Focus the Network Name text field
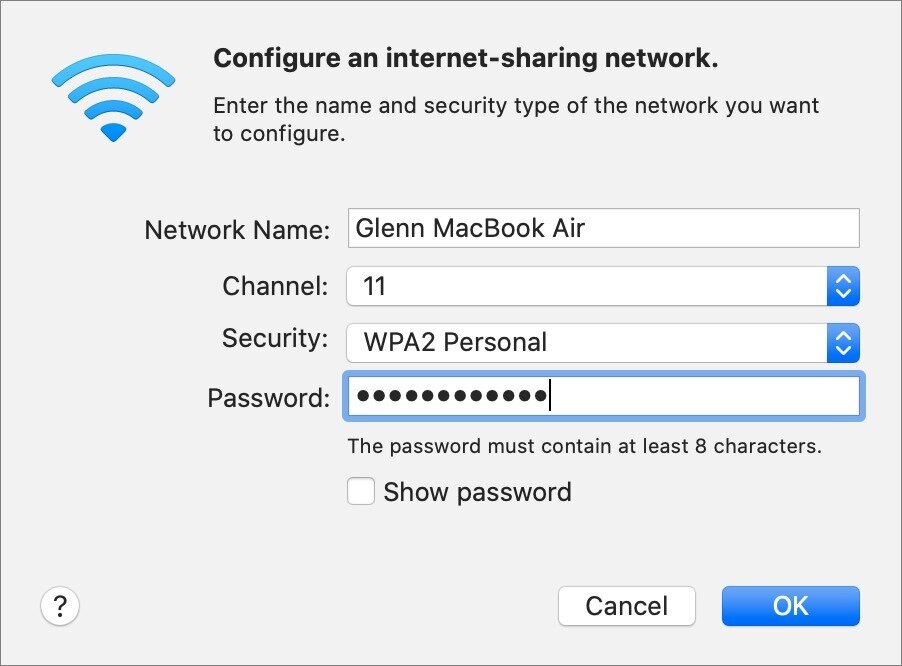The height and width of the screenshot is (666, 902). point(603,228)
